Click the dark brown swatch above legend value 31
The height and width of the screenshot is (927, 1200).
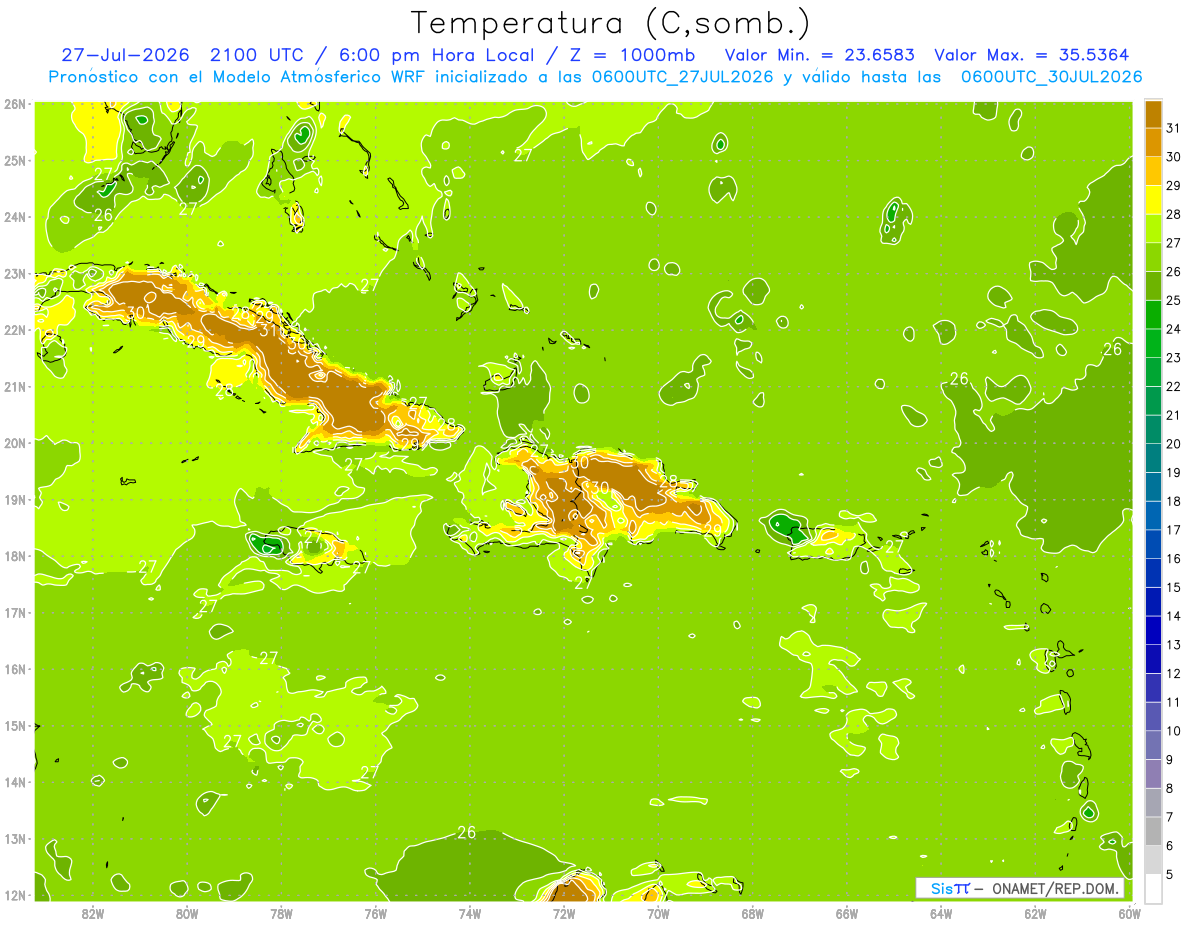coord(1153,114)
